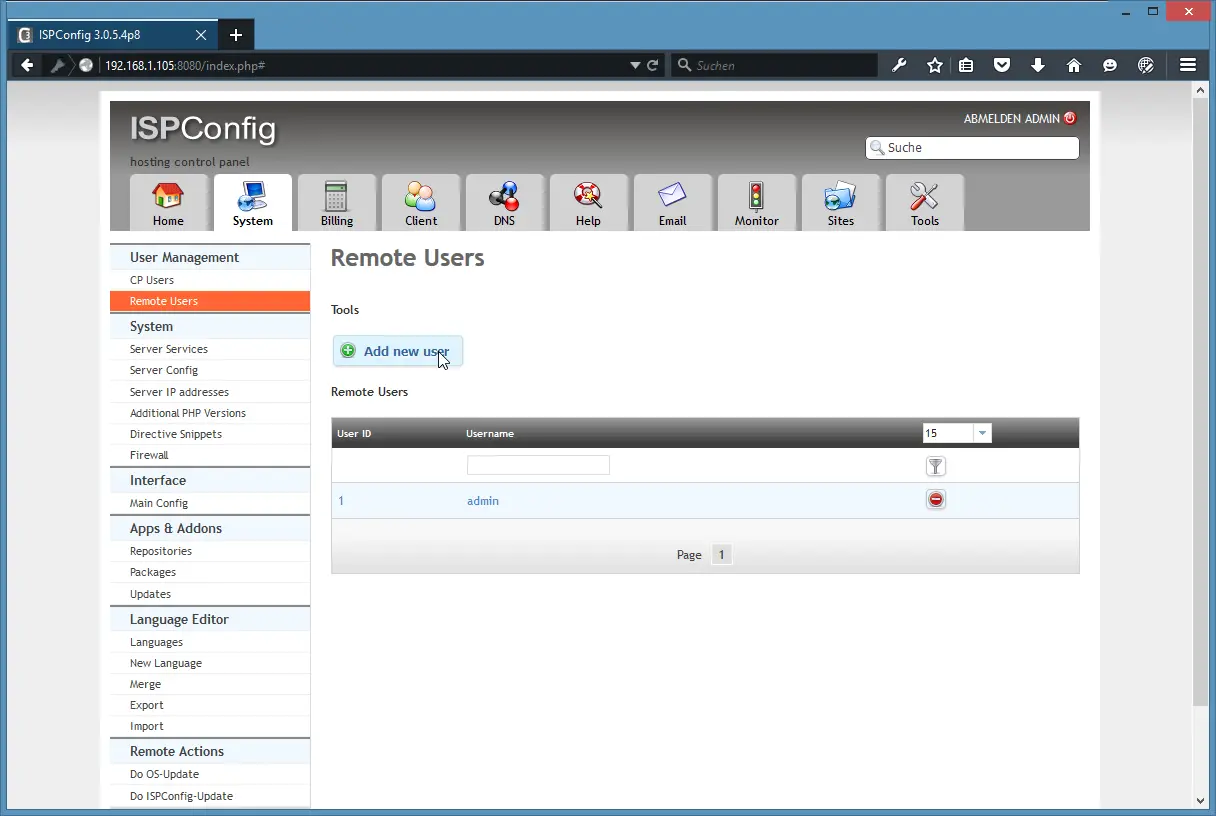
Task: Select Remote Users in the sidebar
Action: click(x=210, y=301)
